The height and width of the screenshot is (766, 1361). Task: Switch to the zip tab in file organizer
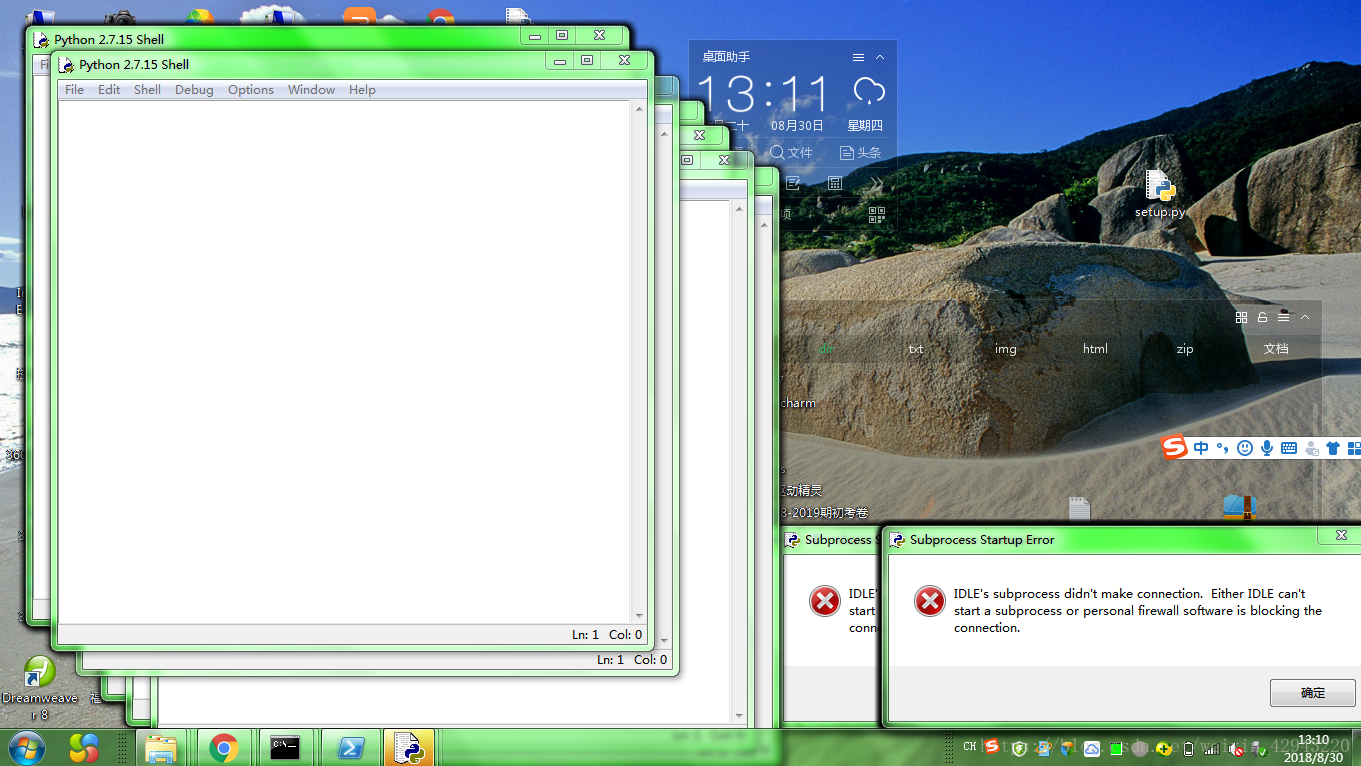pyautogui.click(x=1185, y=349)
